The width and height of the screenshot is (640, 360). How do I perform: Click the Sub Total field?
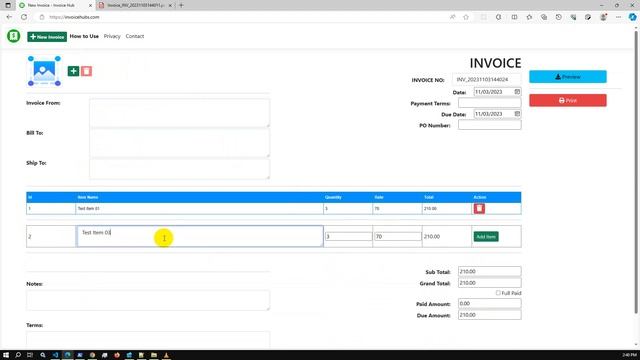click(x=489, y=271)
